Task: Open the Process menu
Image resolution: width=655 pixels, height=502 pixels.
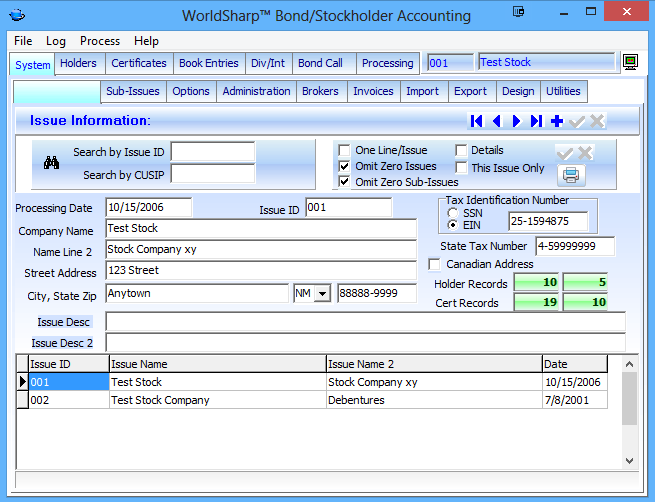Action: click(99, 41)
